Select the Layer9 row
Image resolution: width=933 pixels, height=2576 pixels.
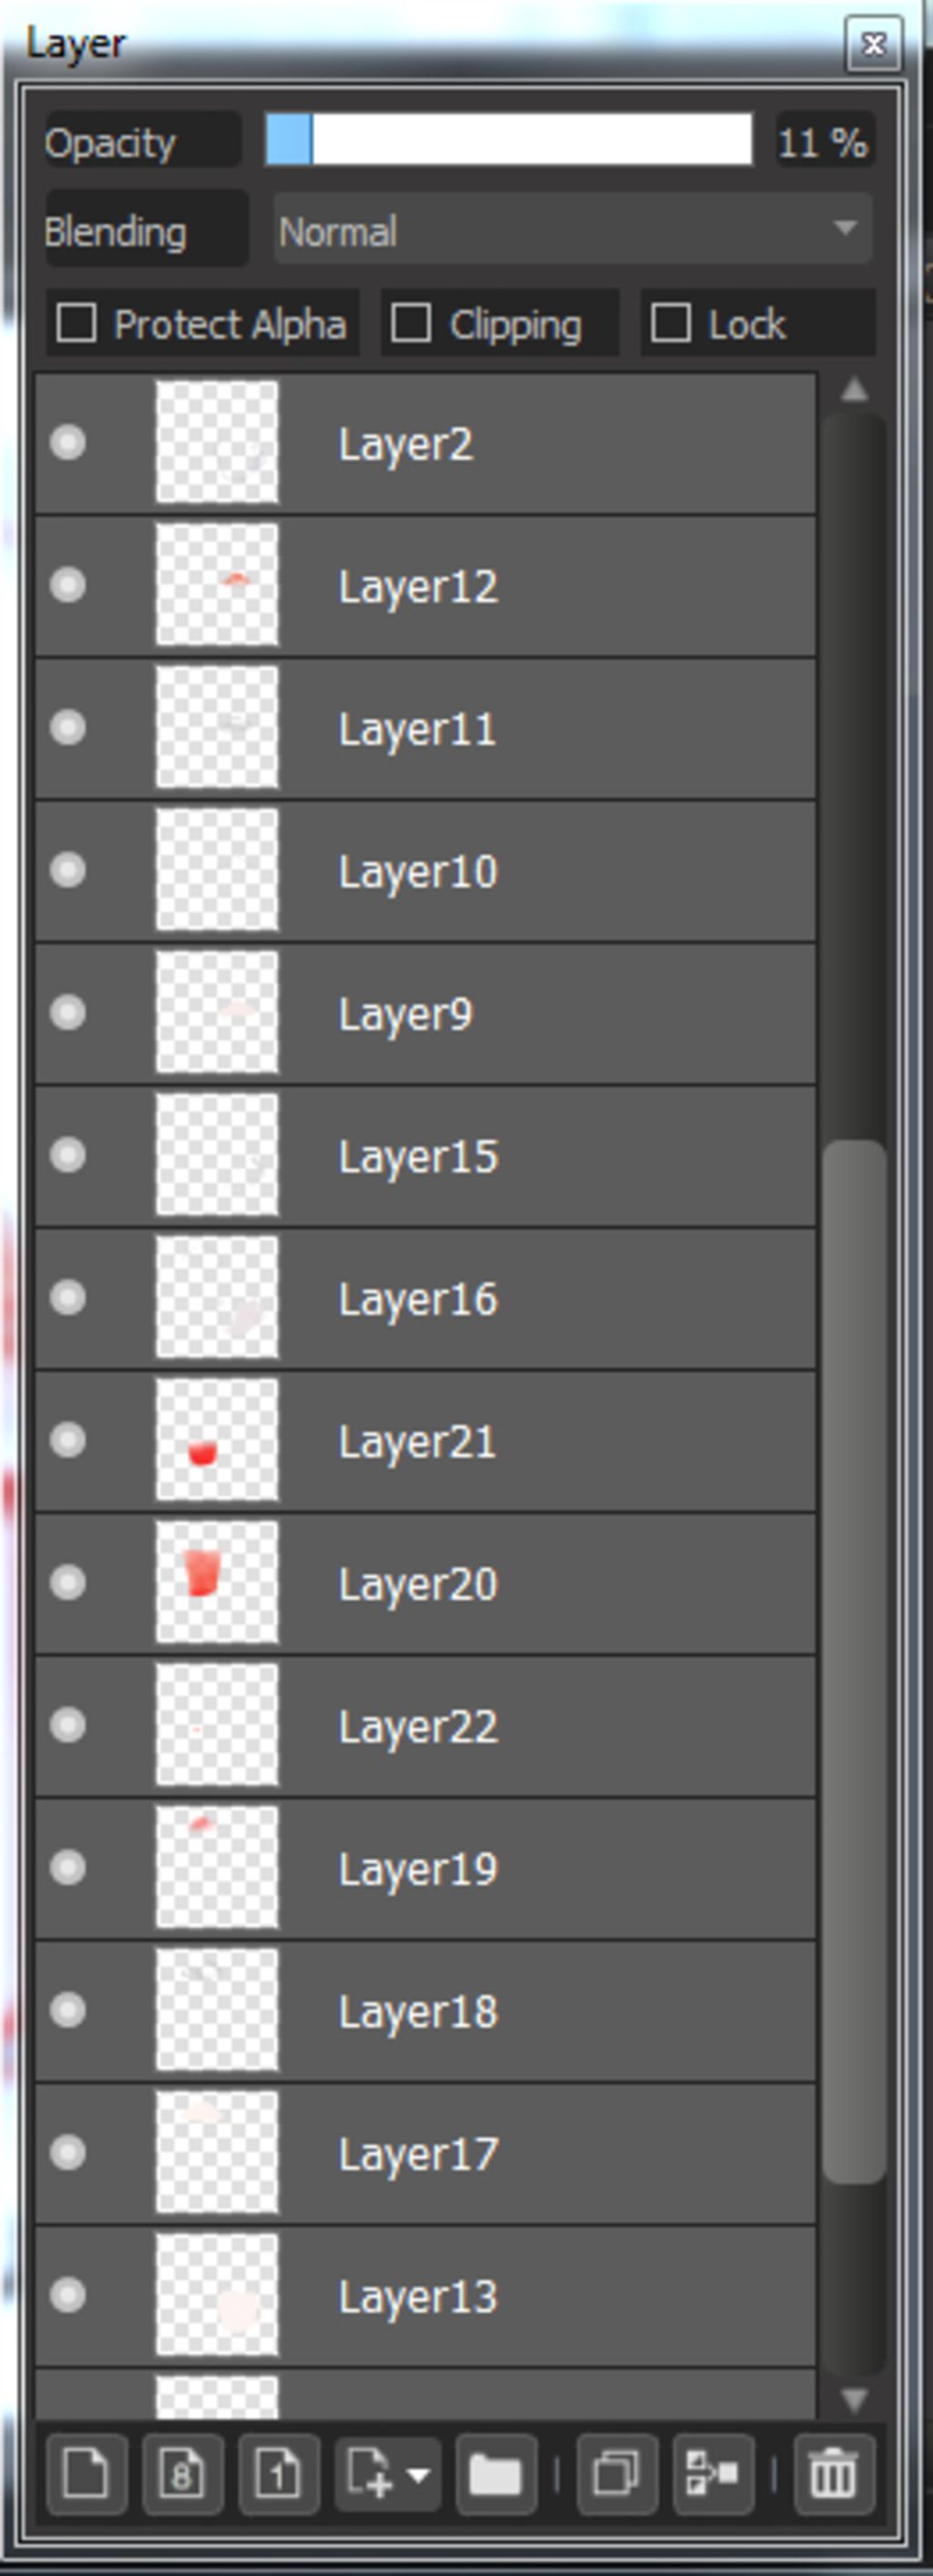pyautogui.click(x=425, y=1013)
